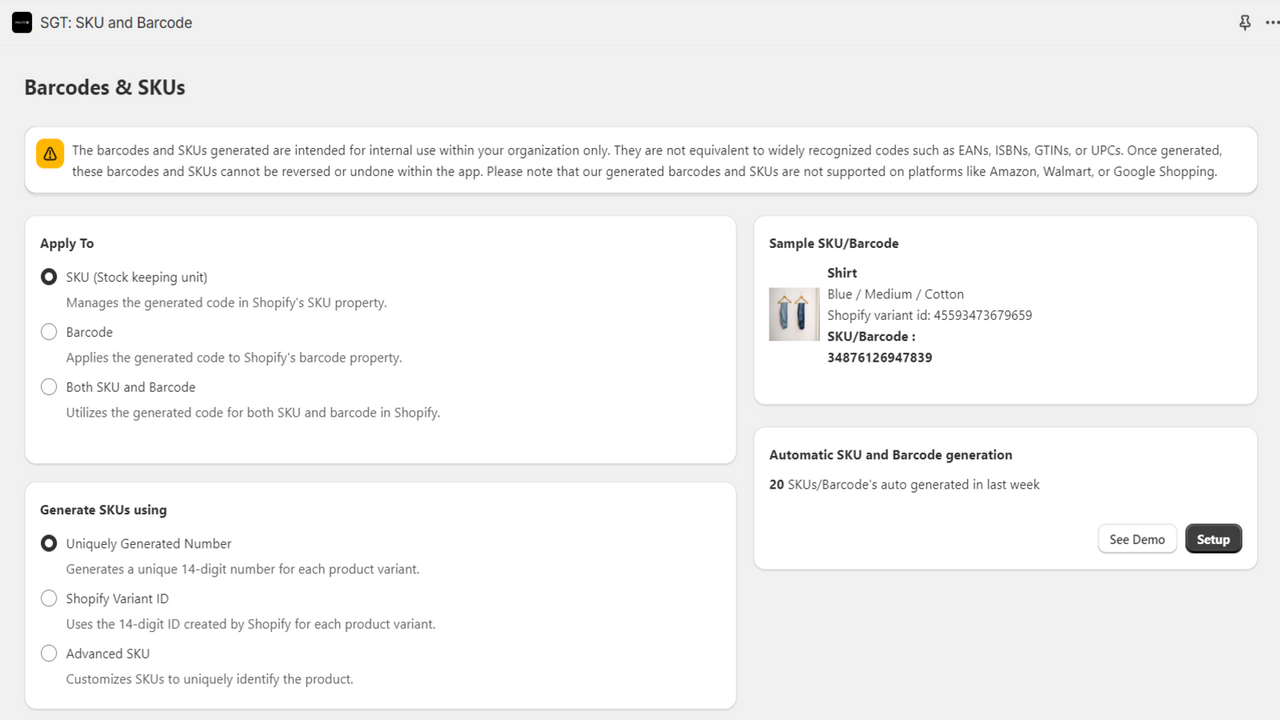
Task: Pin the SGT app using the pin icon
Action: point(1244,22)
